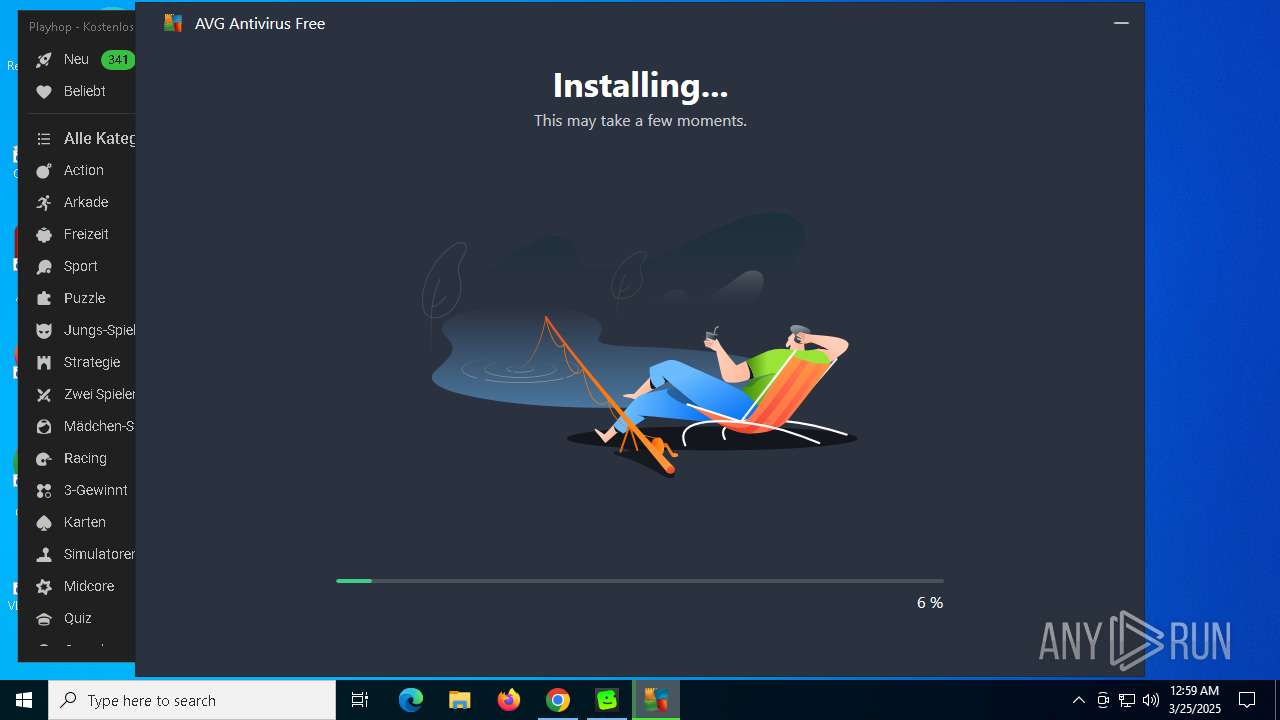Click the installation progress bar
This screenshot has height=720, width=1280.
point(640,581)
